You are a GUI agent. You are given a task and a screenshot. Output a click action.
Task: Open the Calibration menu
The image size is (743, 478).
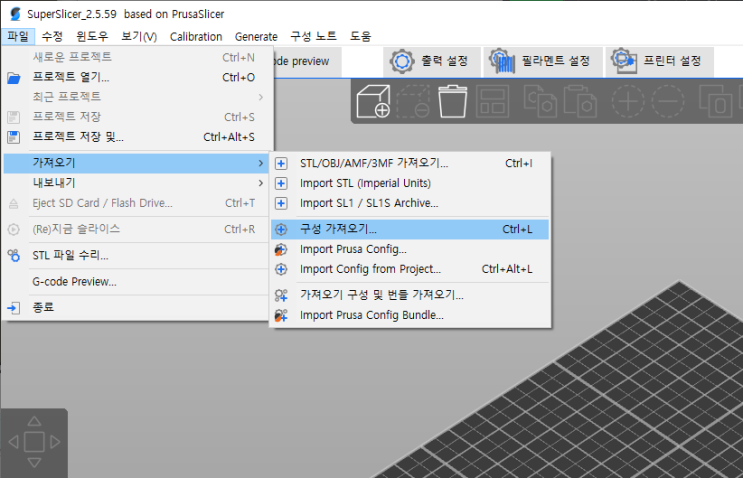click(x=196, y=37)
